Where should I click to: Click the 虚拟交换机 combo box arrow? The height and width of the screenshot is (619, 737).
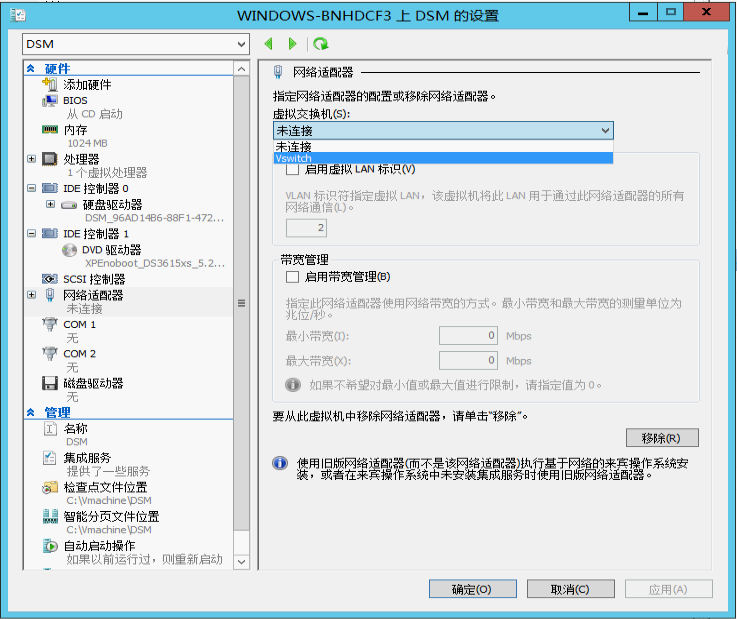(606, 131)
